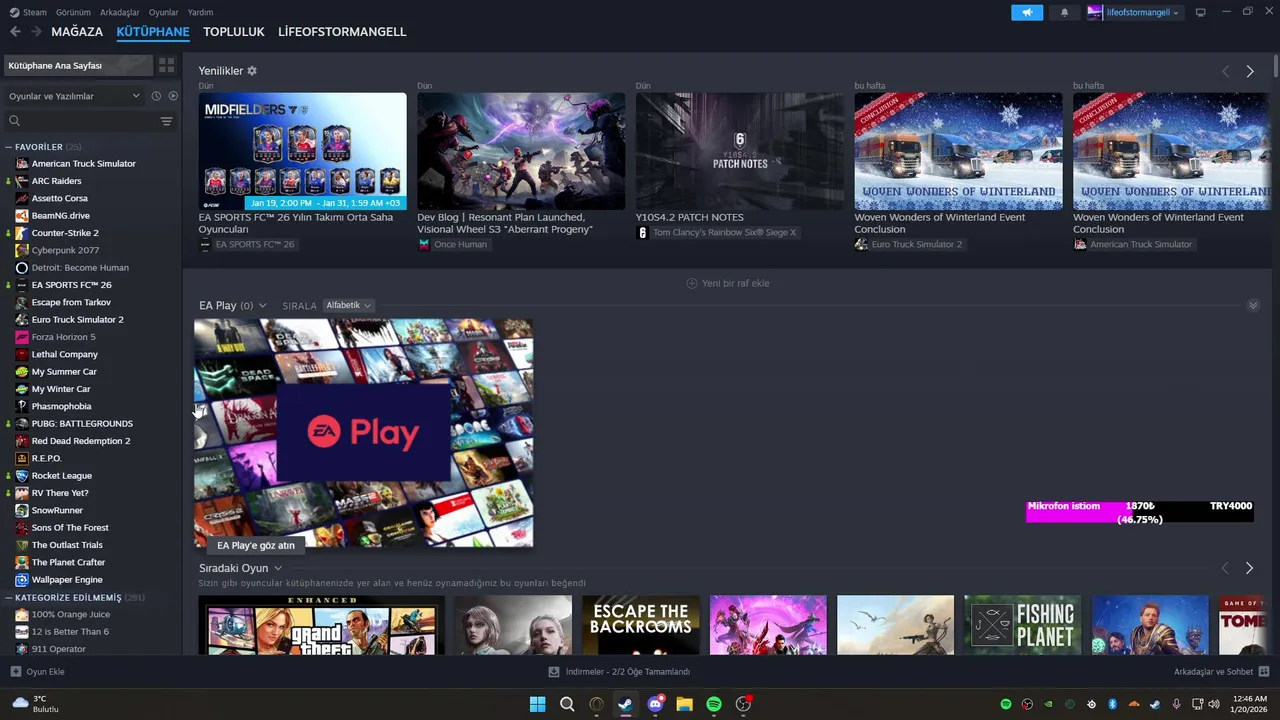Image resolution: width=1280 pixels, height=720 pixels.
Task: Expand the EA Play shelf dropdown
Action: click(x=262, y=305)
